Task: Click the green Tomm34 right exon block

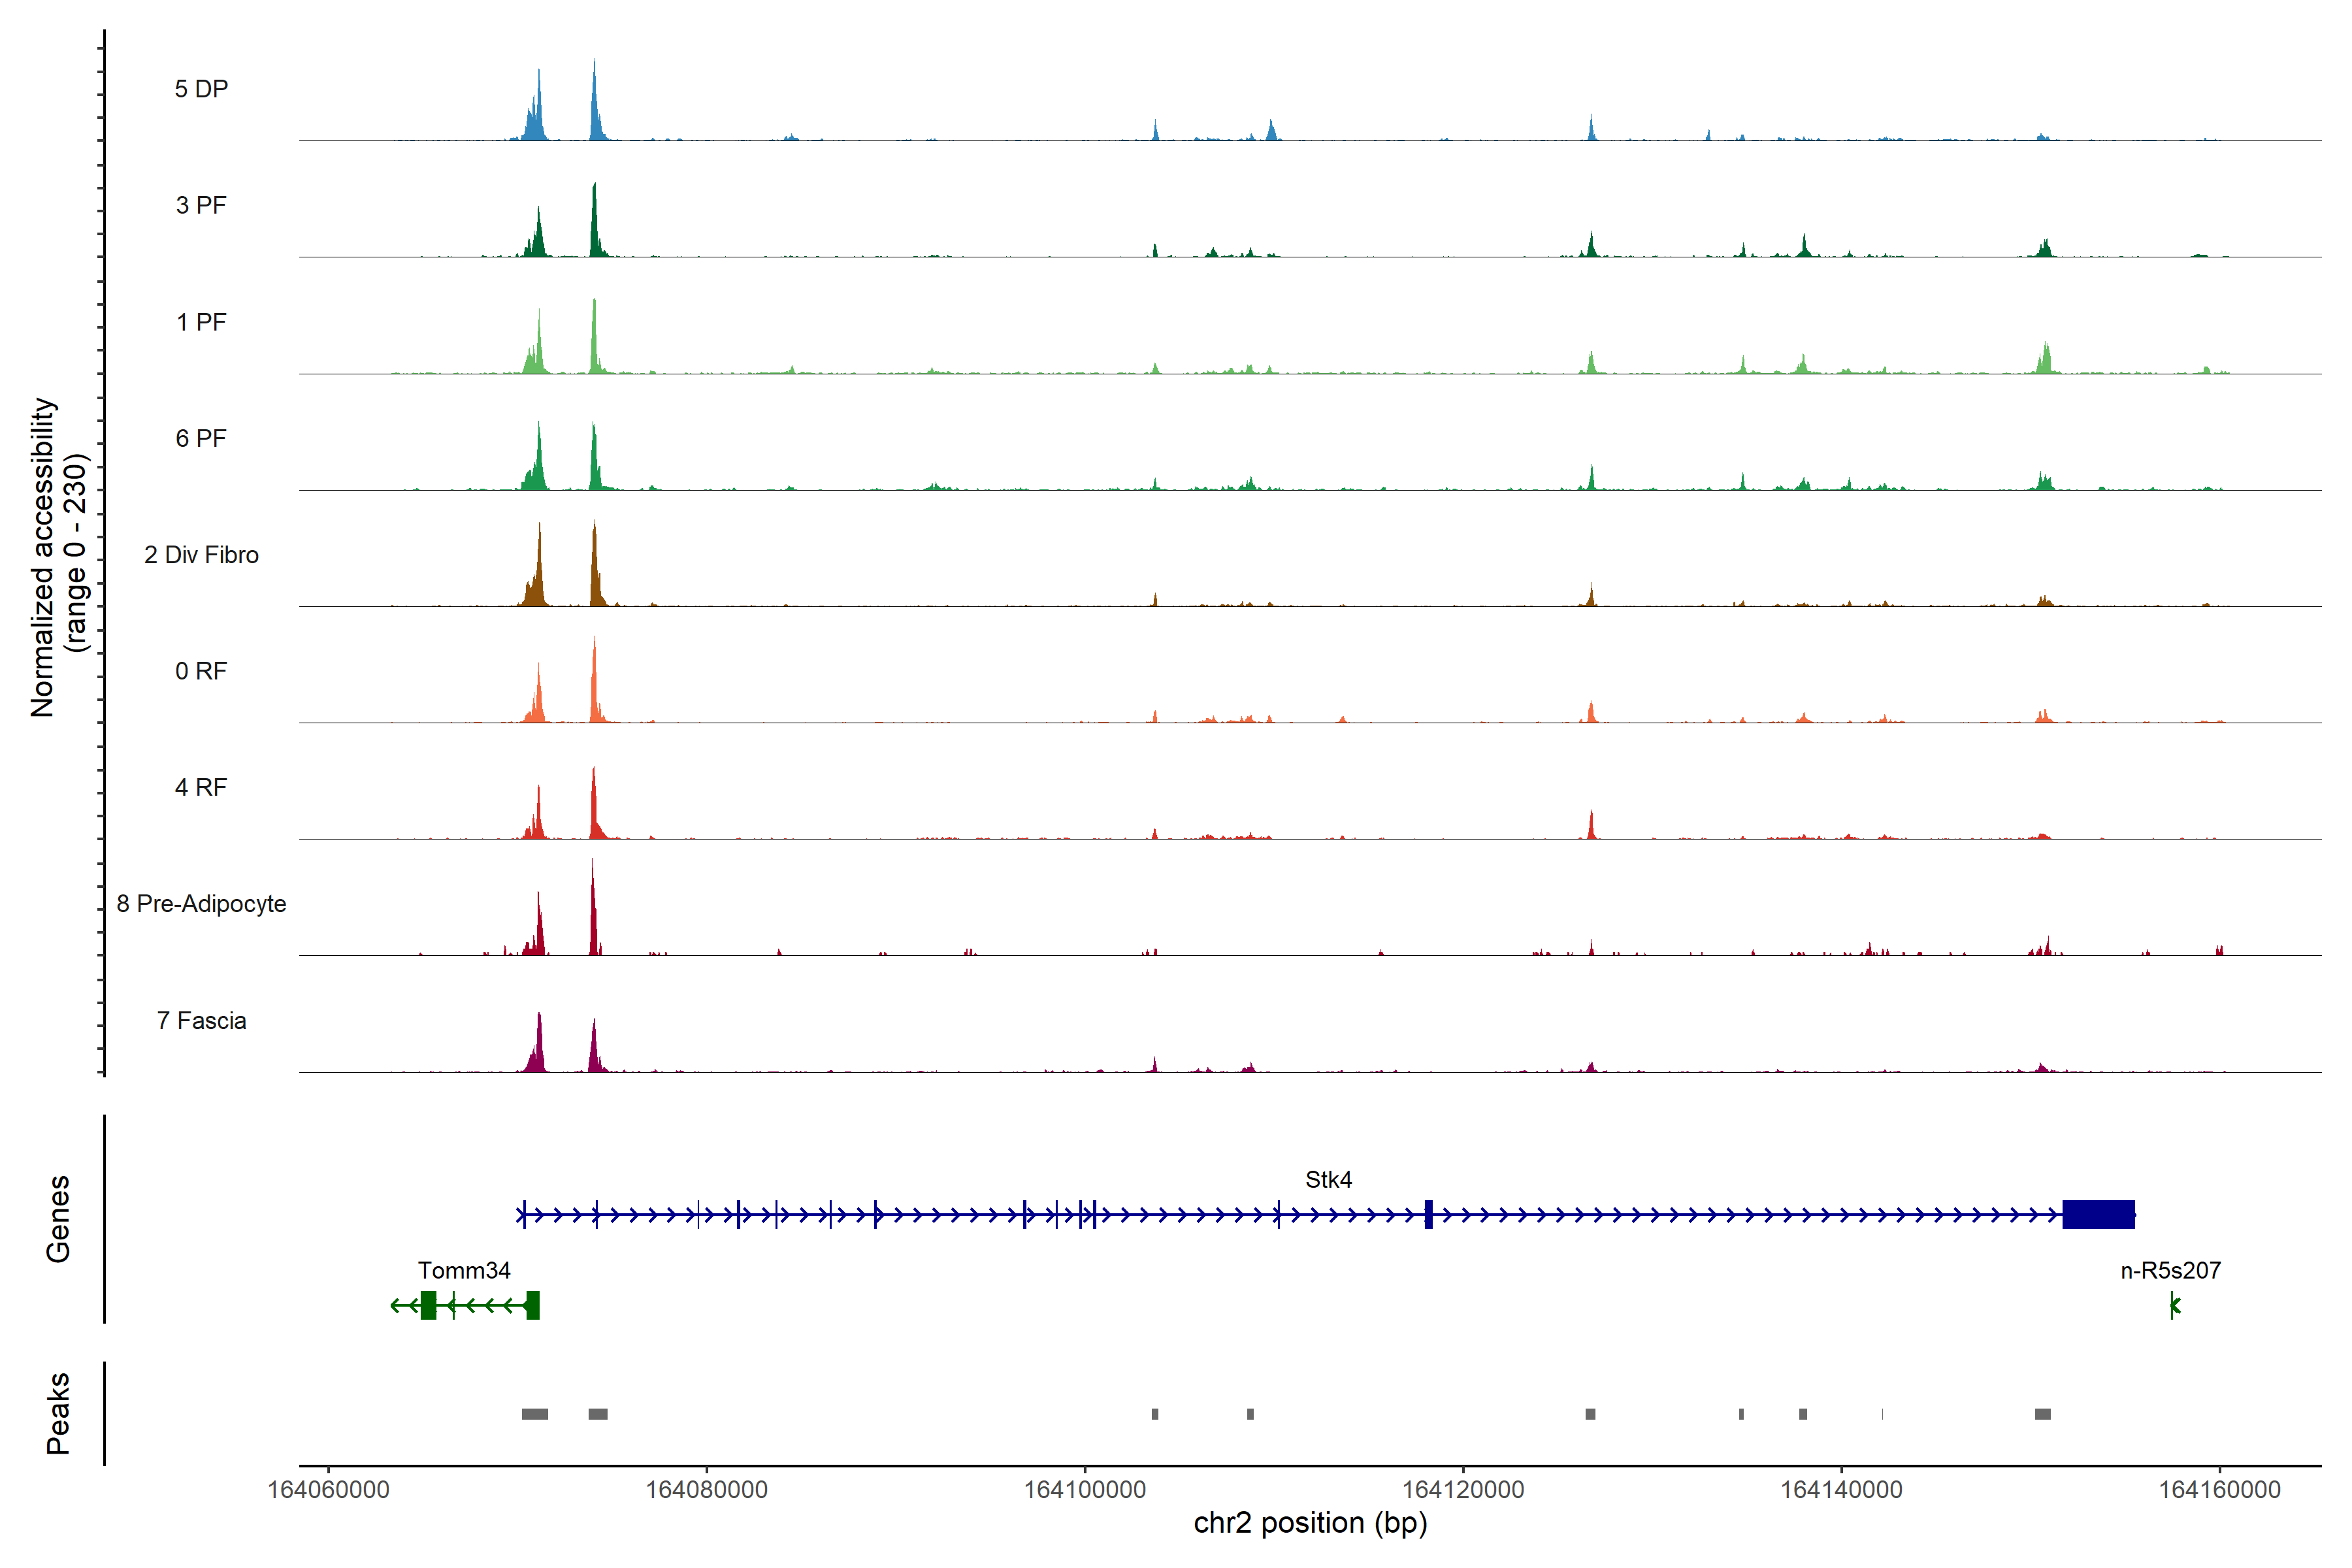Action: [533, 1305]
